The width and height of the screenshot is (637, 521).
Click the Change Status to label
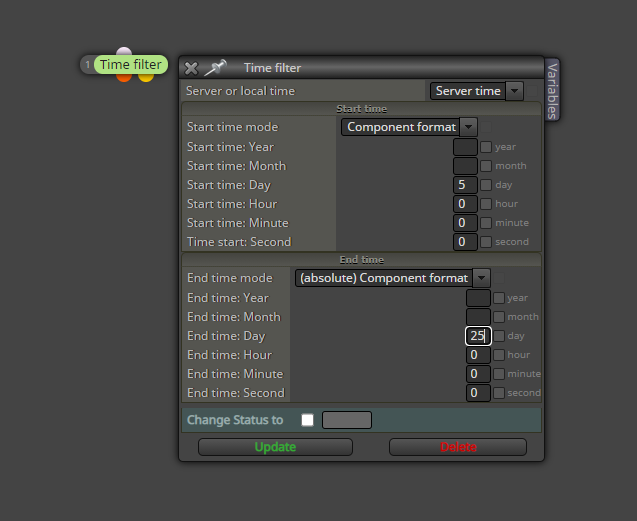(235, 420)
